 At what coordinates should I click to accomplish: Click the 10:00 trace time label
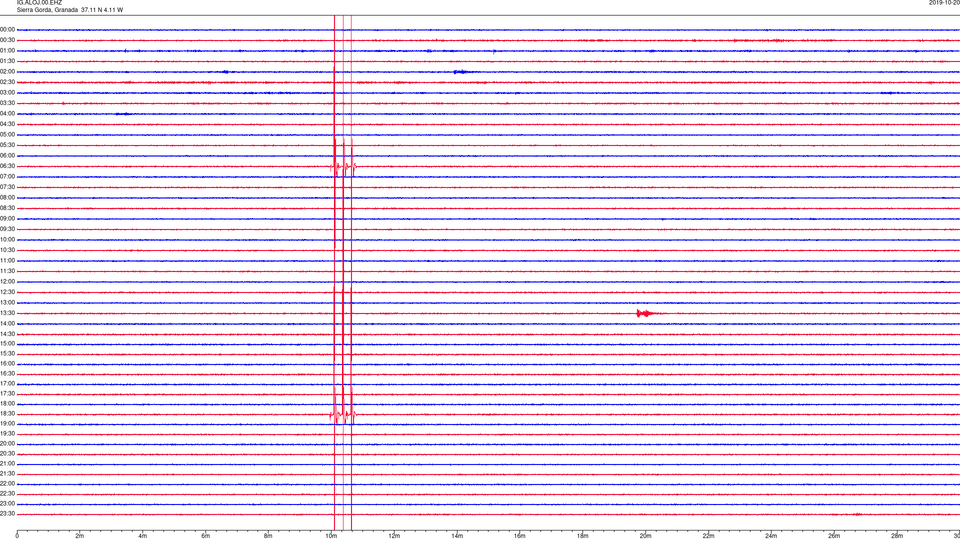pyautogui.click(x=7, y=240)
